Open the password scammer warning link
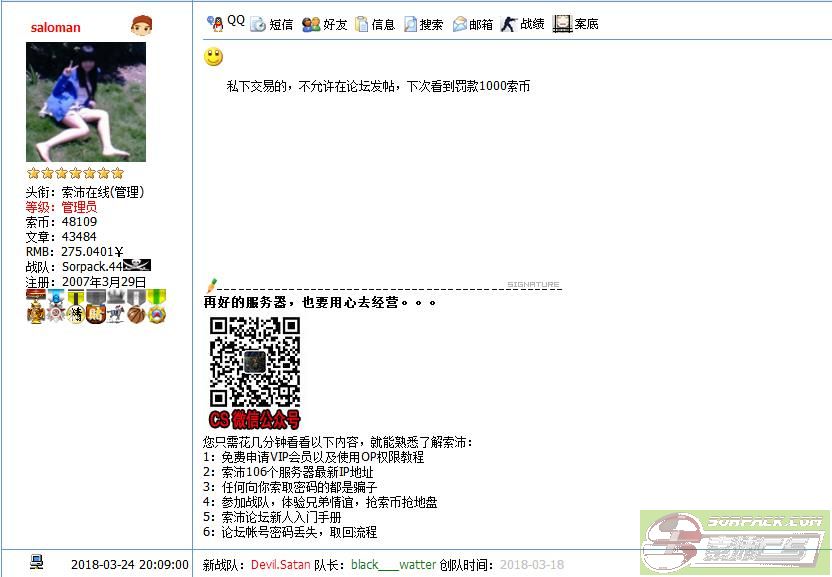 pos(299,487)
